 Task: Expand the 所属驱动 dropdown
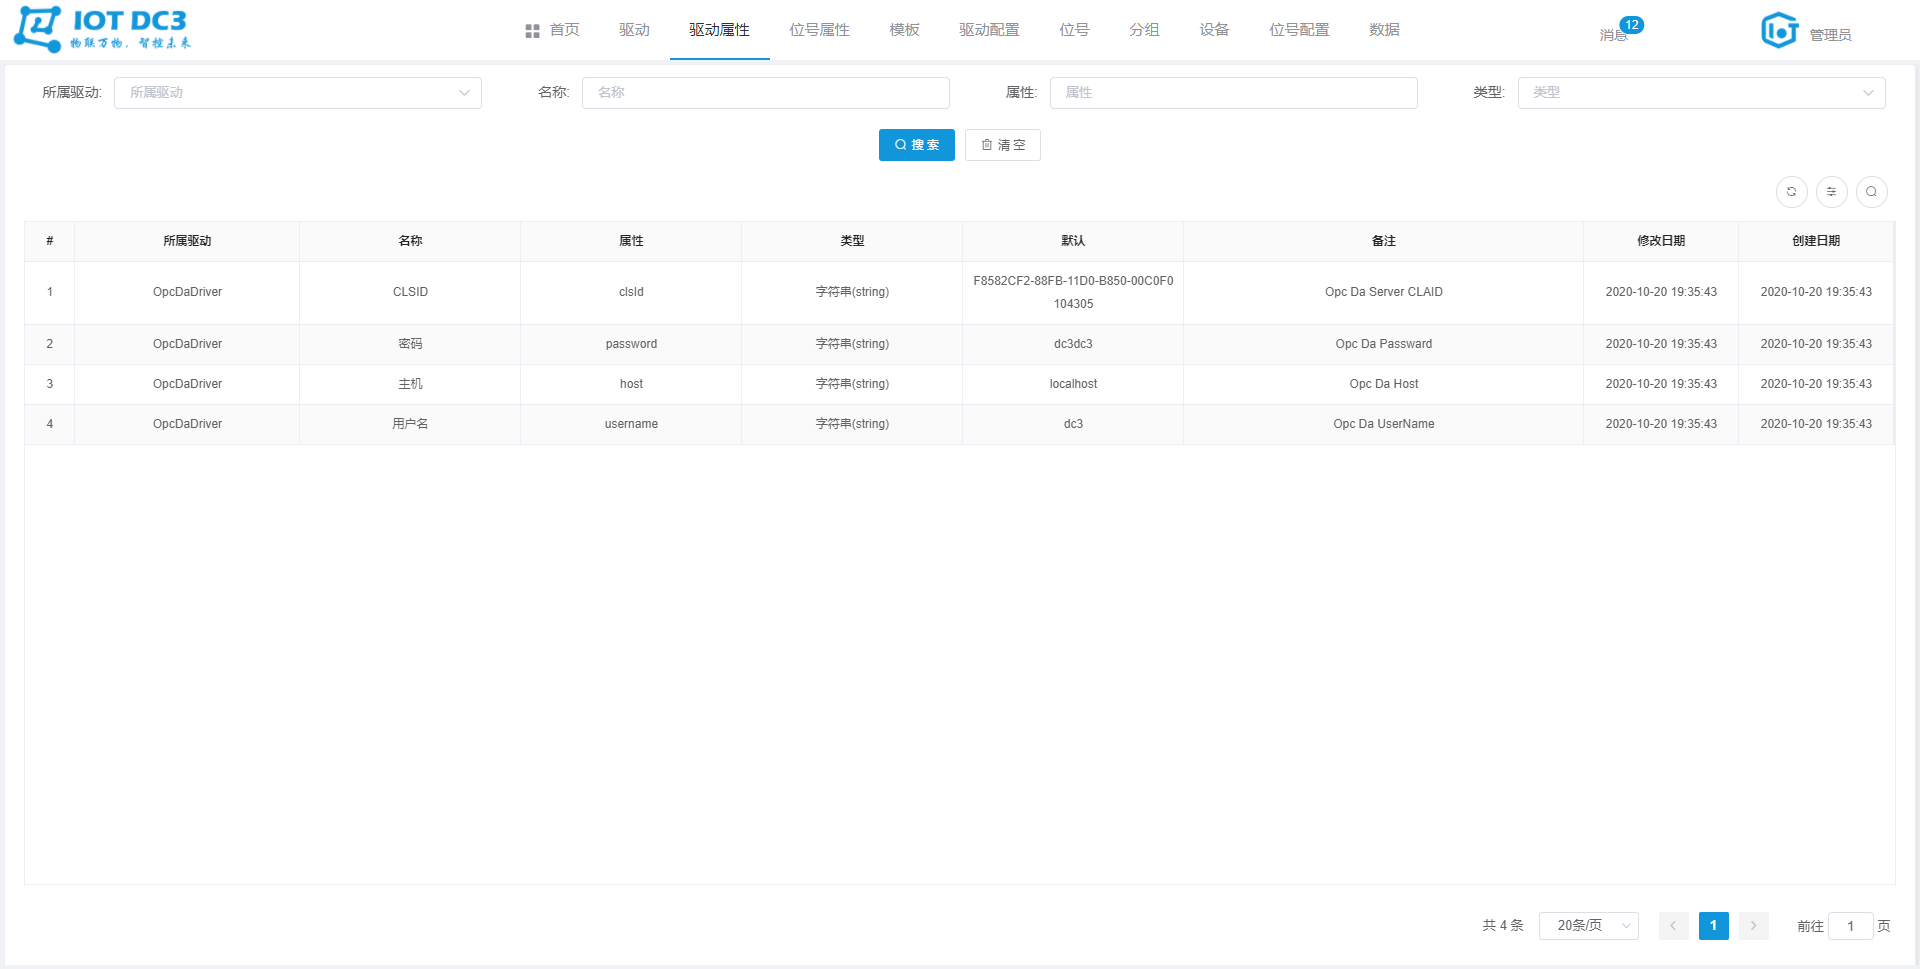click(297, 93)
